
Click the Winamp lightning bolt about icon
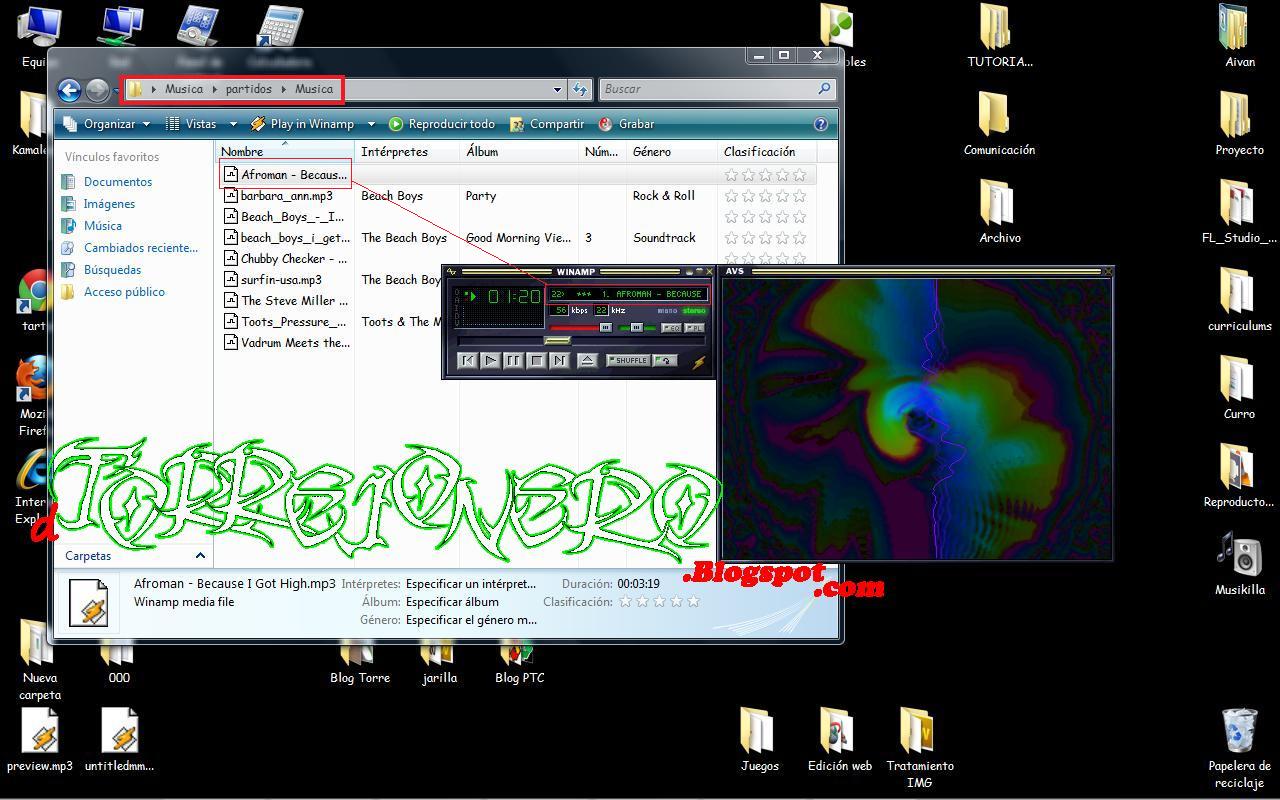(699, 362)
